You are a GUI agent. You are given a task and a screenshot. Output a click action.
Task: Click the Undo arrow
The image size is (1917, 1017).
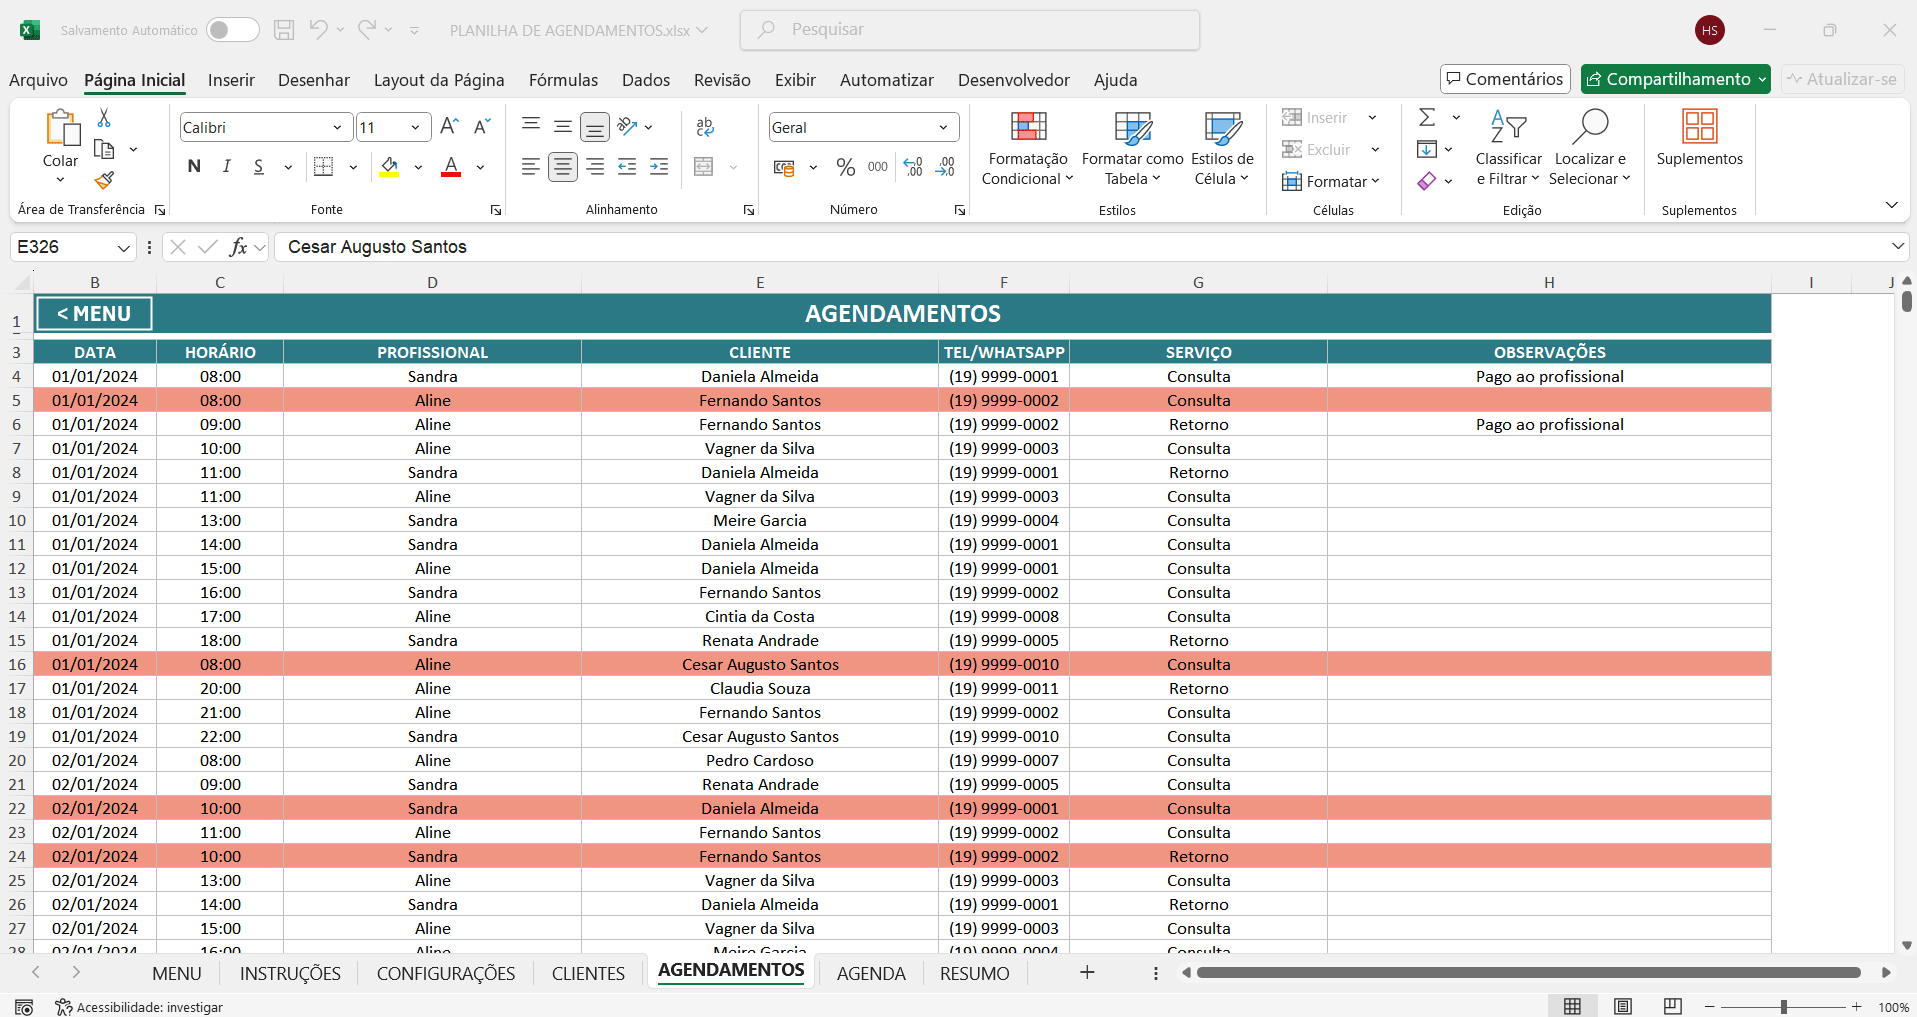click(x=318, y=30)
